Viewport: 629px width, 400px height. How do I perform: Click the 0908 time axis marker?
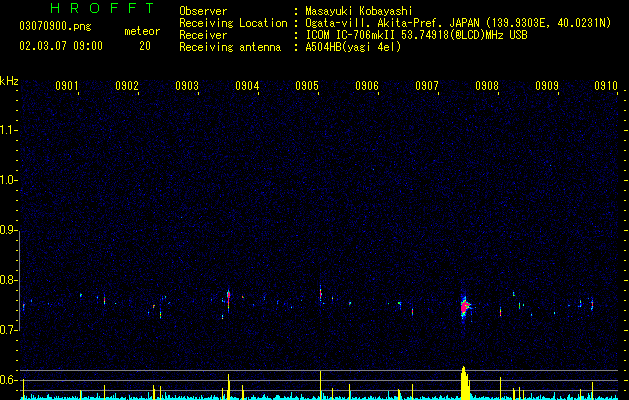pos(487,85)
